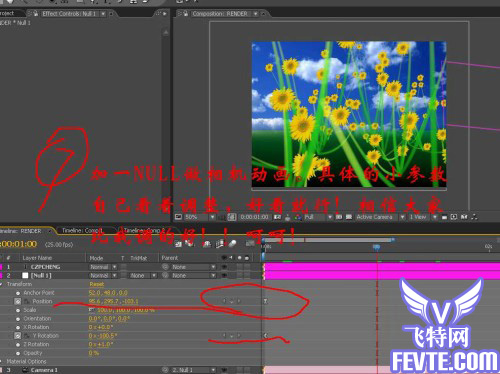Viewport: 500px width, 374px height.
Task: Open the Full resolution dropdown
Action: 318,217
